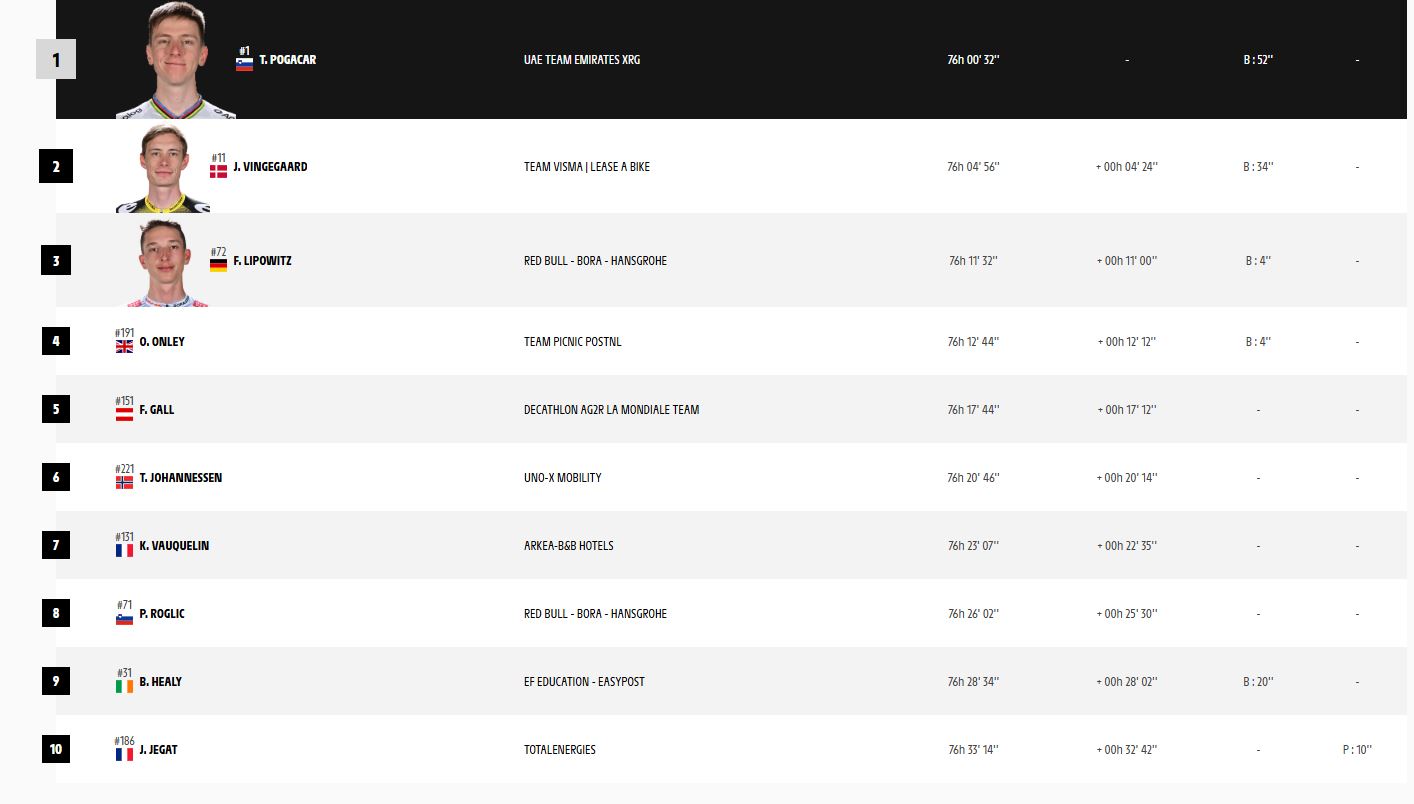The image size is (1414, 804).
Task: Click the Danish flag beside J. Vingegaard
Action: tap(218, 171)
